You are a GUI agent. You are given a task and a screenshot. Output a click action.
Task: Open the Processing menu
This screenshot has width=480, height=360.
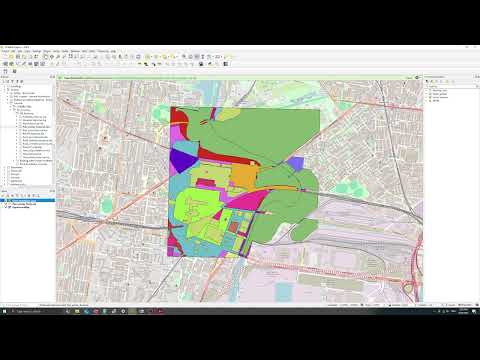pyautogui.click(x=103, y=51)
